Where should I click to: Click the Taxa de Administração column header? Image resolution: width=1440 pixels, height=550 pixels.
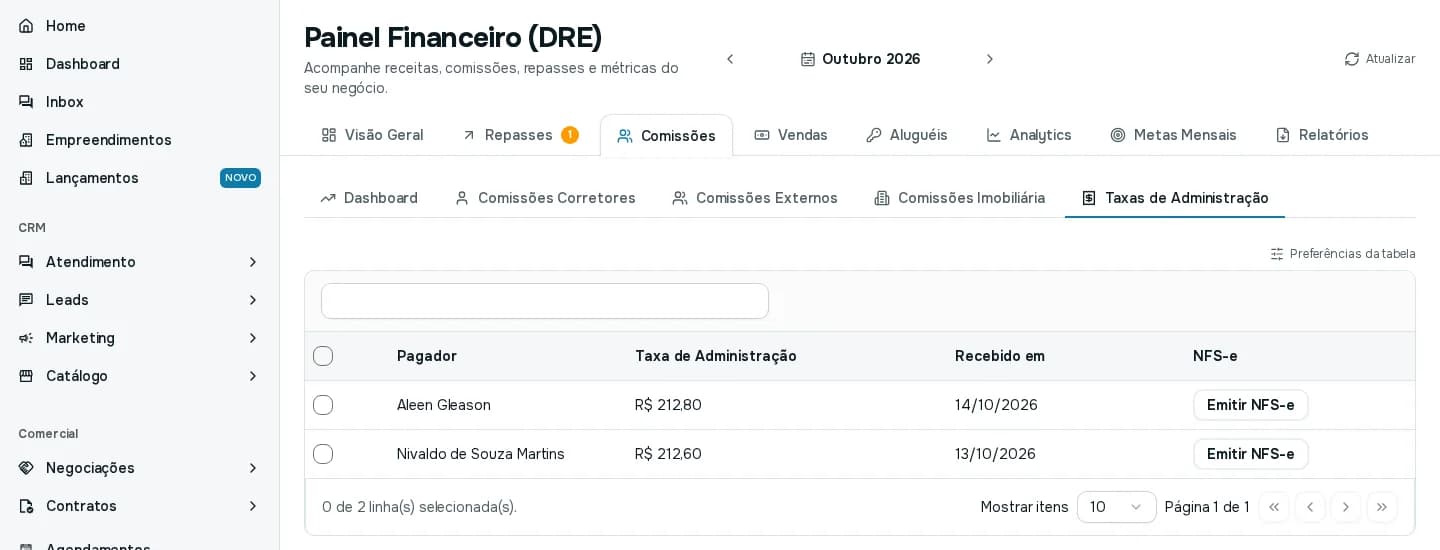[716, 356]
